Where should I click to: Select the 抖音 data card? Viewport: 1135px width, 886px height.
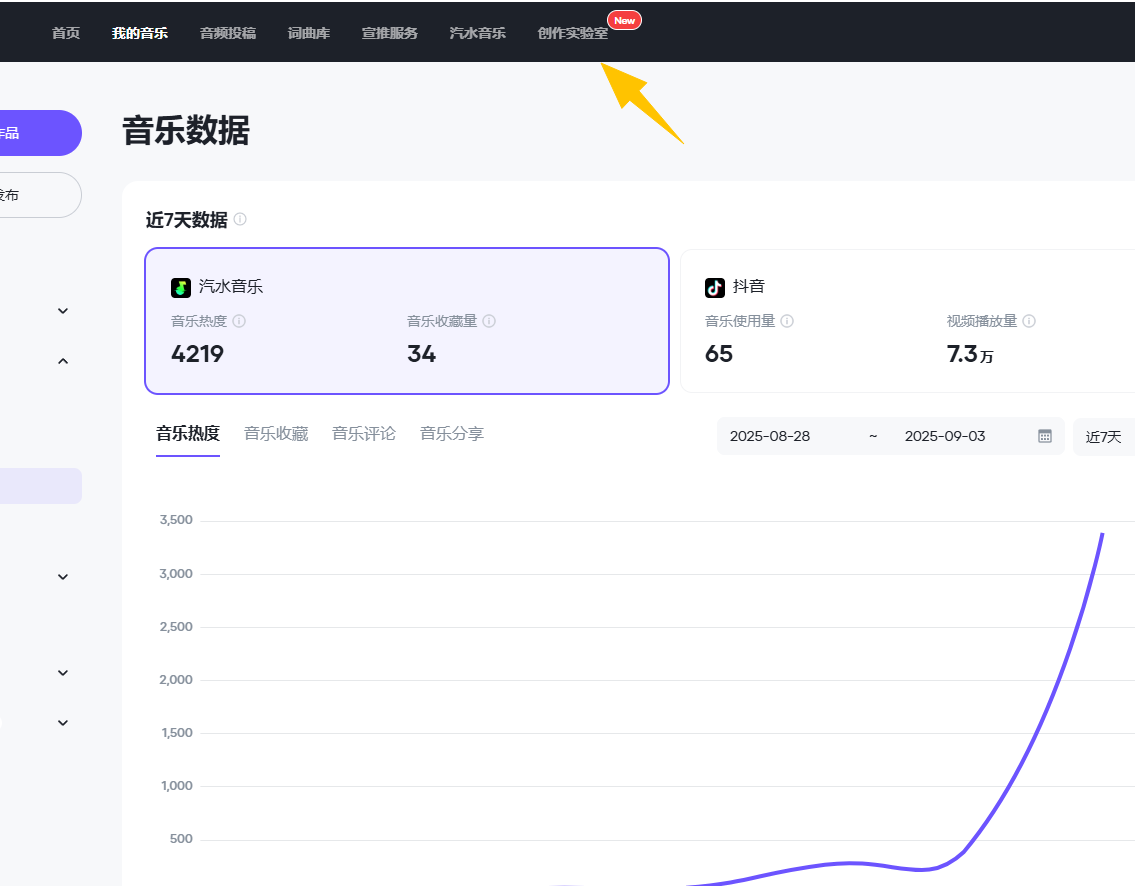[905, 321]
